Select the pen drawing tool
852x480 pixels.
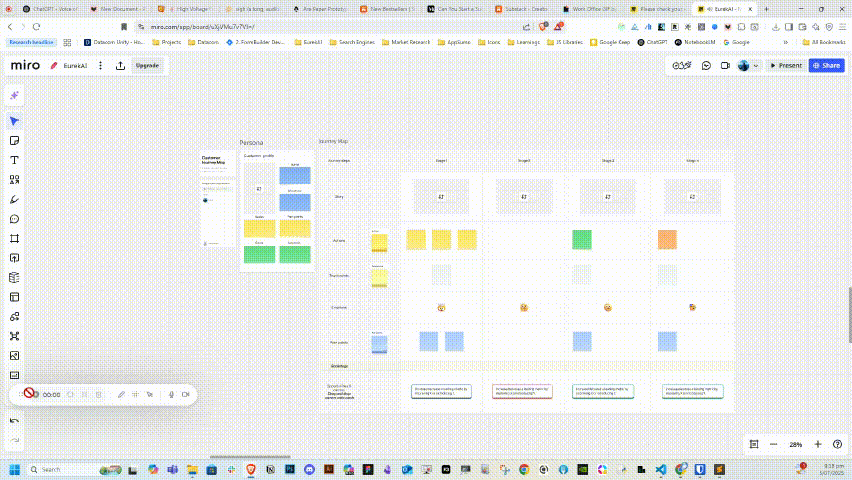[15, 199]
